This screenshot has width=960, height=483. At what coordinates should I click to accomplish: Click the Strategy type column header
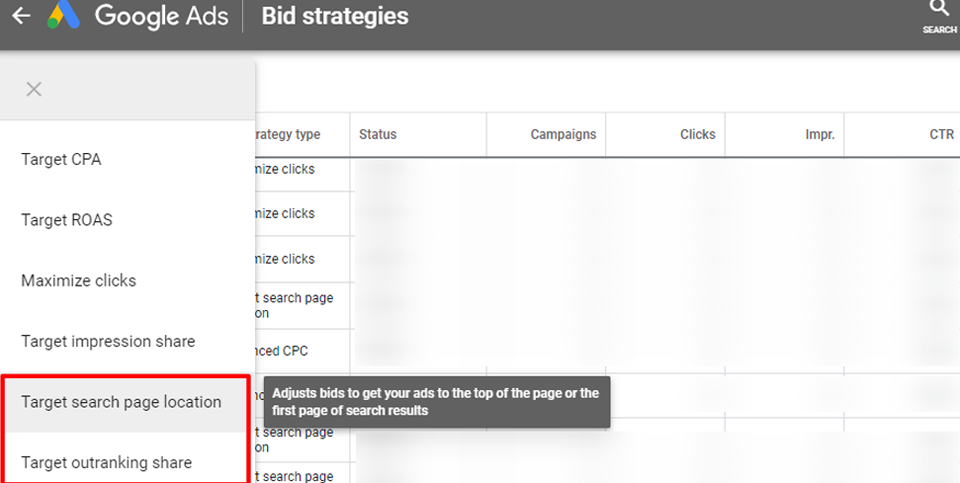coord(288,134)
